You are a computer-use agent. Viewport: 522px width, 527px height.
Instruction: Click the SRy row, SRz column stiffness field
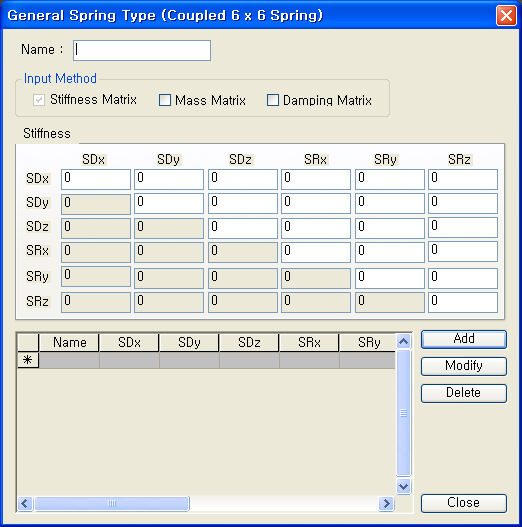[x=463, y=278]
